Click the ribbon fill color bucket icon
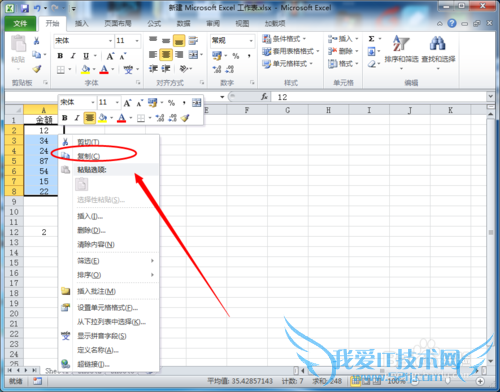The height and width of the screenshot is (392, 500). click(x=85, y=69)
